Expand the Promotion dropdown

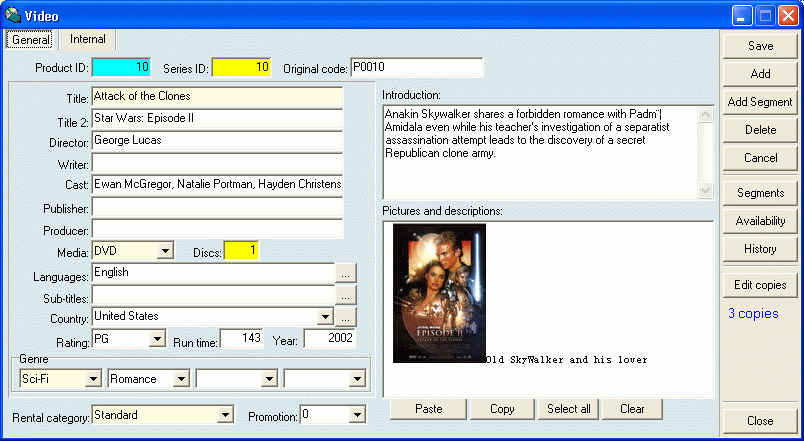click(x=357, y=415)
